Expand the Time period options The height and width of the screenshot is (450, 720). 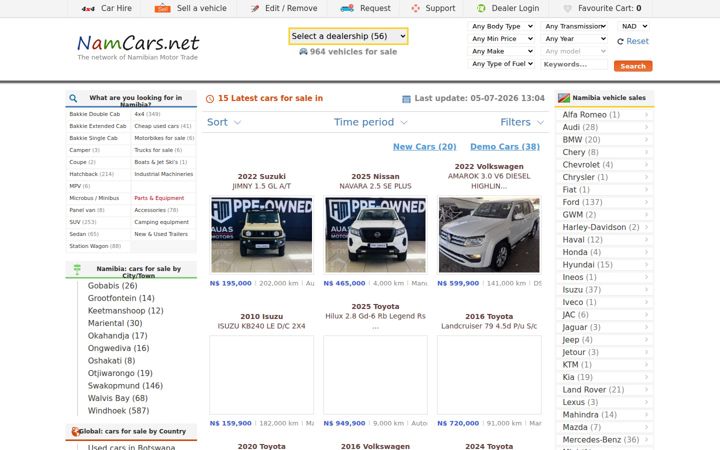[371, 122]
